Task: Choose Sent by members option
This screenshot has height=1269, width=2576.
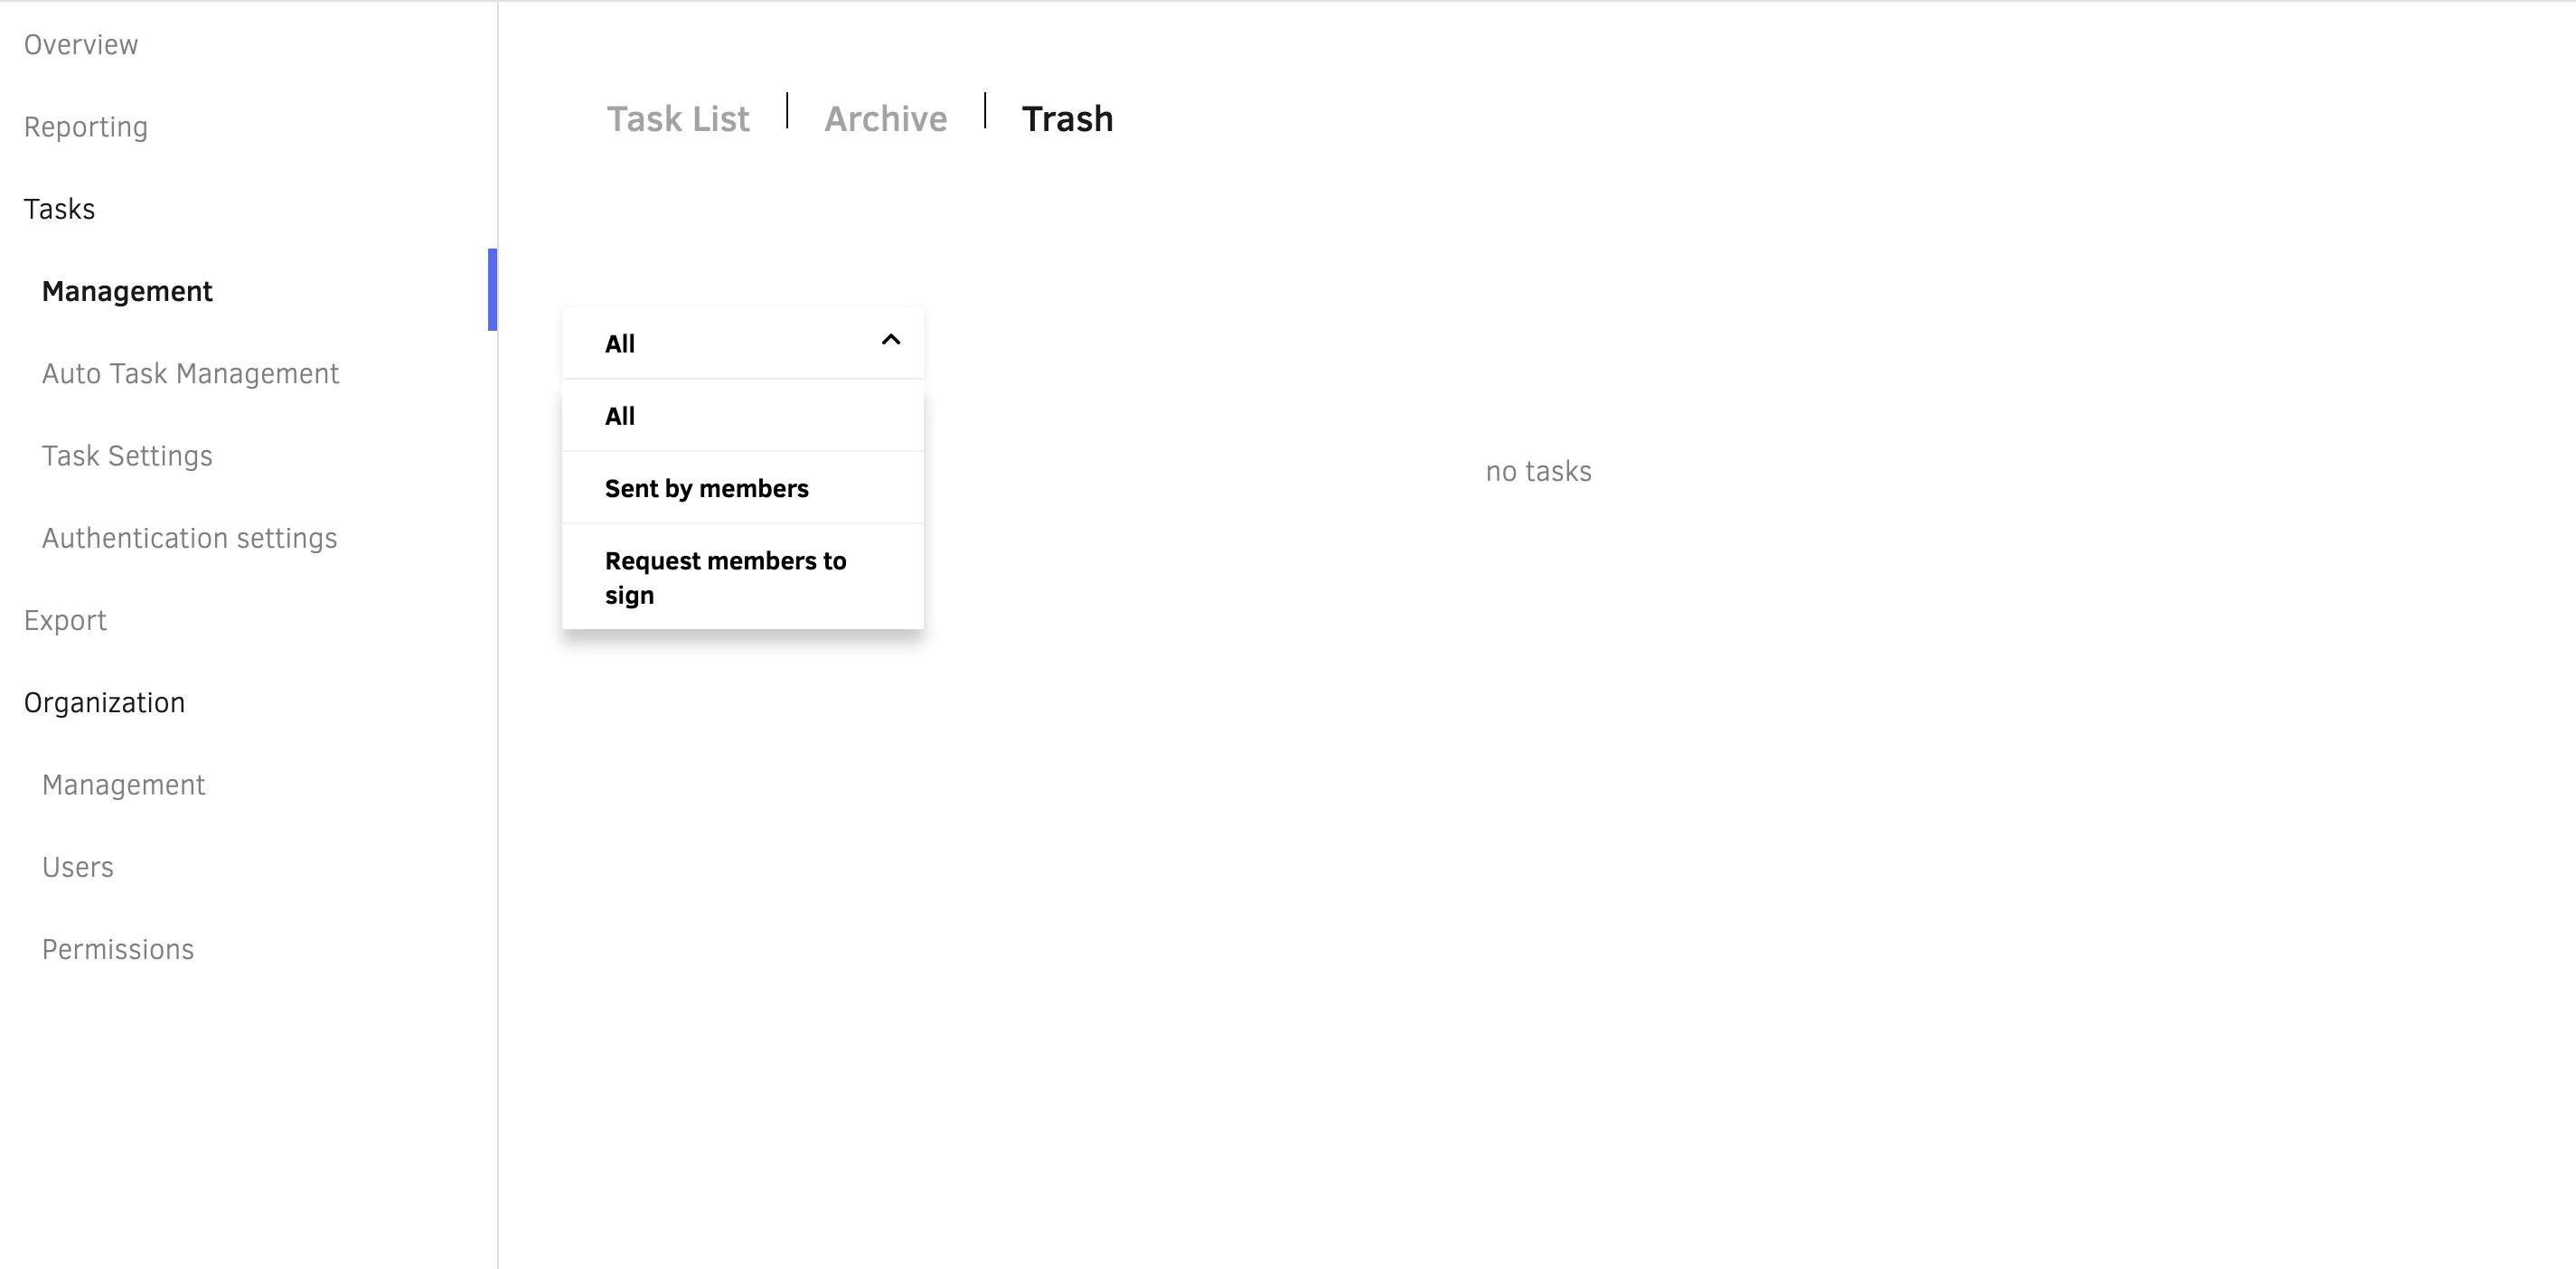Action: pyautogui.click(x=742, y=488)
